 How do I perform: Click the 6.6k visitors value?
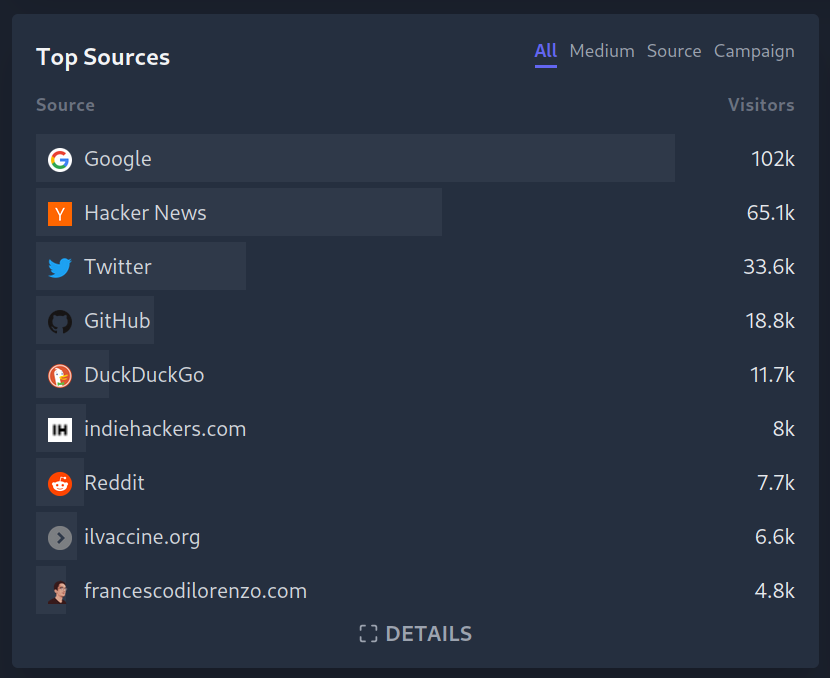coord(774,537)
